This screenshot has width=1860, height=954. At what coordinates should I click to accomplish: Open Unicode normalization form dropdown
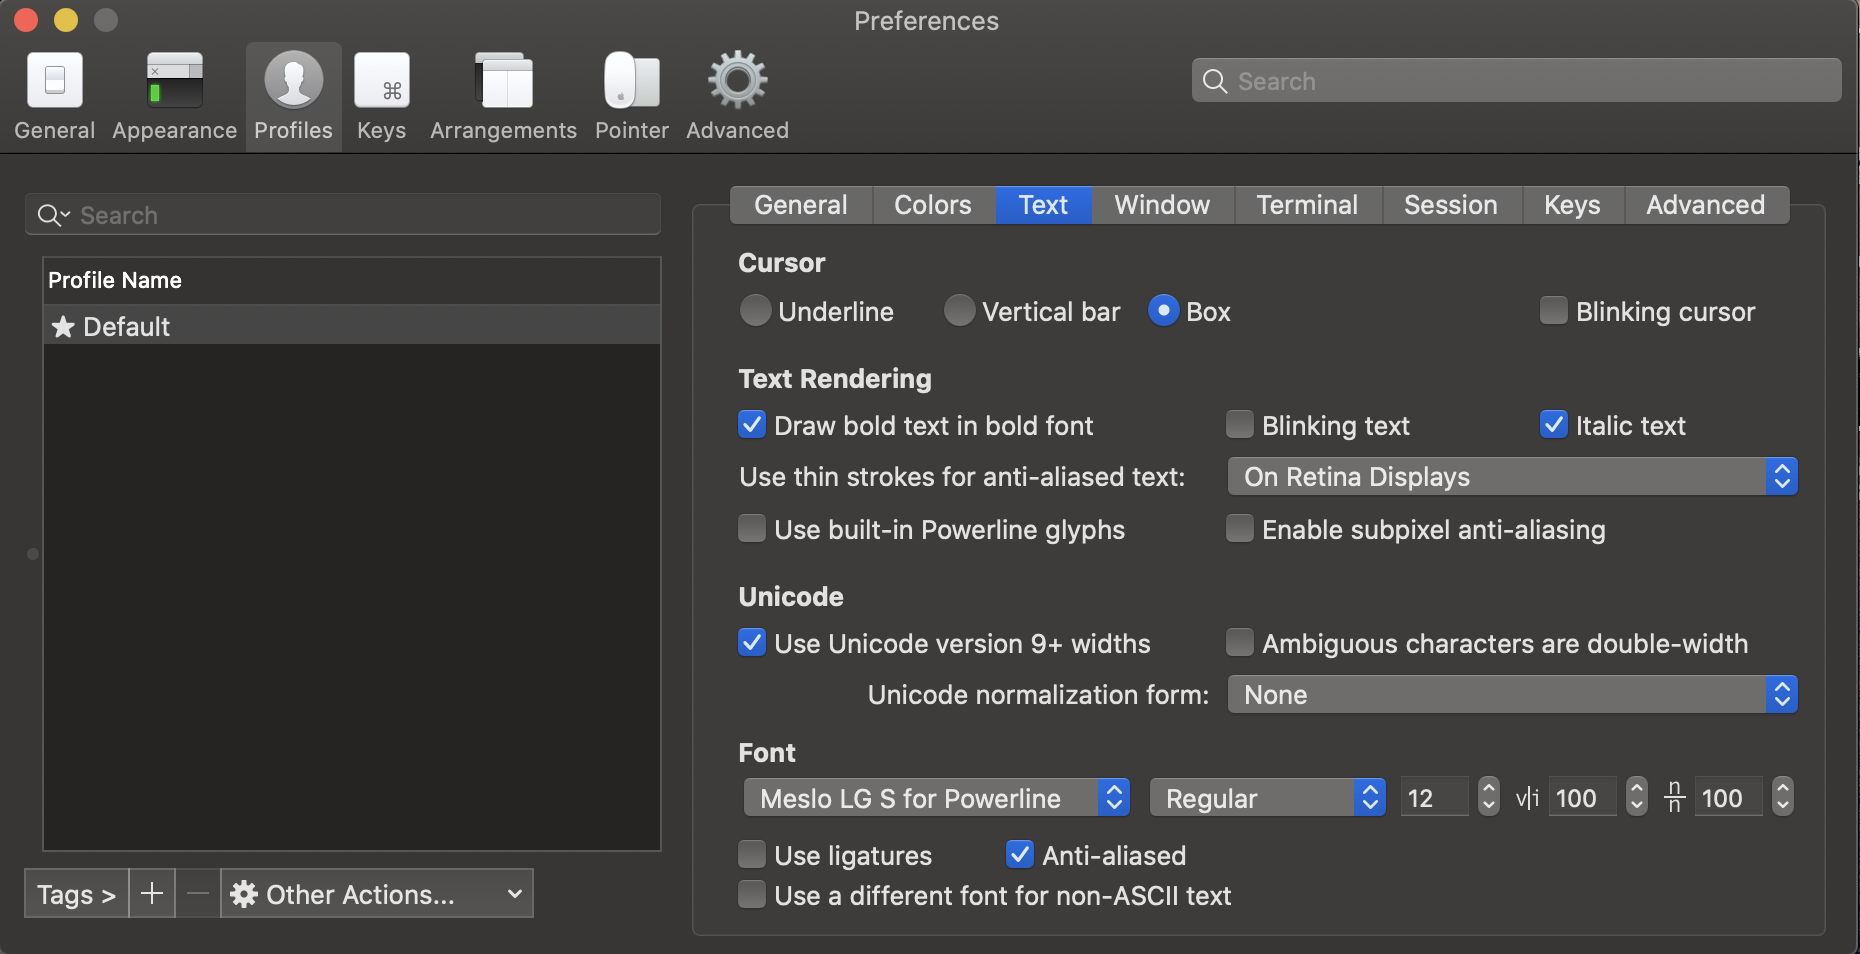pos(1512,695)
